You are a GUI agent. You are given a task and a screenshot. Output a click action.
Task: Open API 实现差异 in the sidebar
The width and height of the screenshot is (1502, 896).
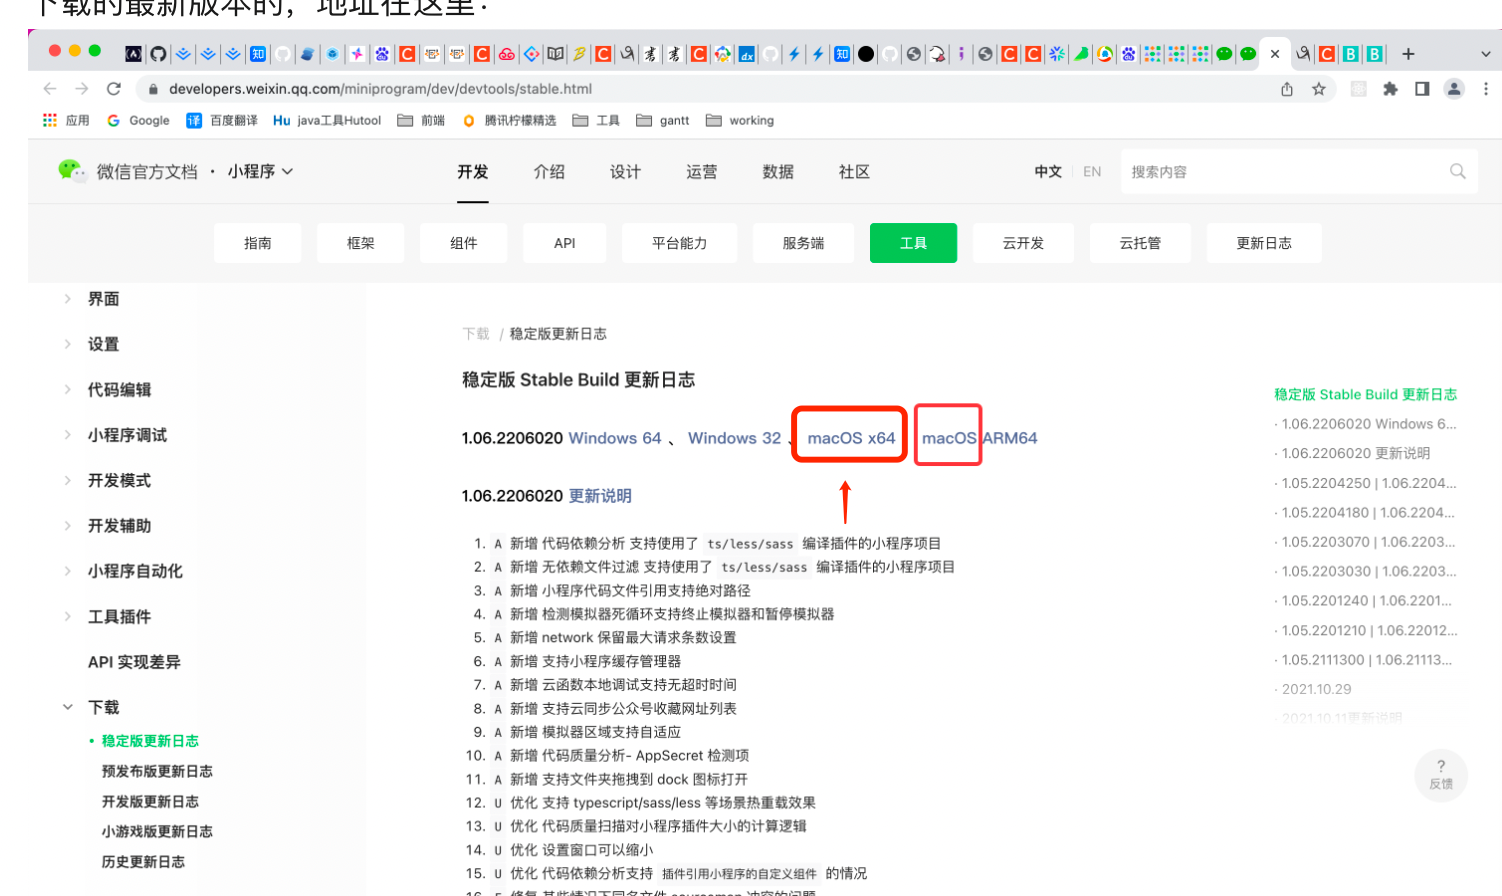pos(134,662)
